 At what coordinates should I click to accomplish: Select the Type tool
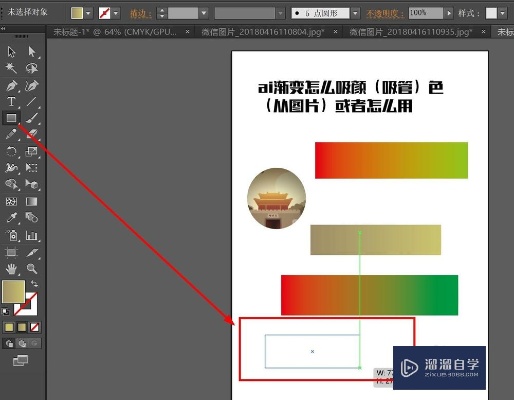[x=11, y=101]
